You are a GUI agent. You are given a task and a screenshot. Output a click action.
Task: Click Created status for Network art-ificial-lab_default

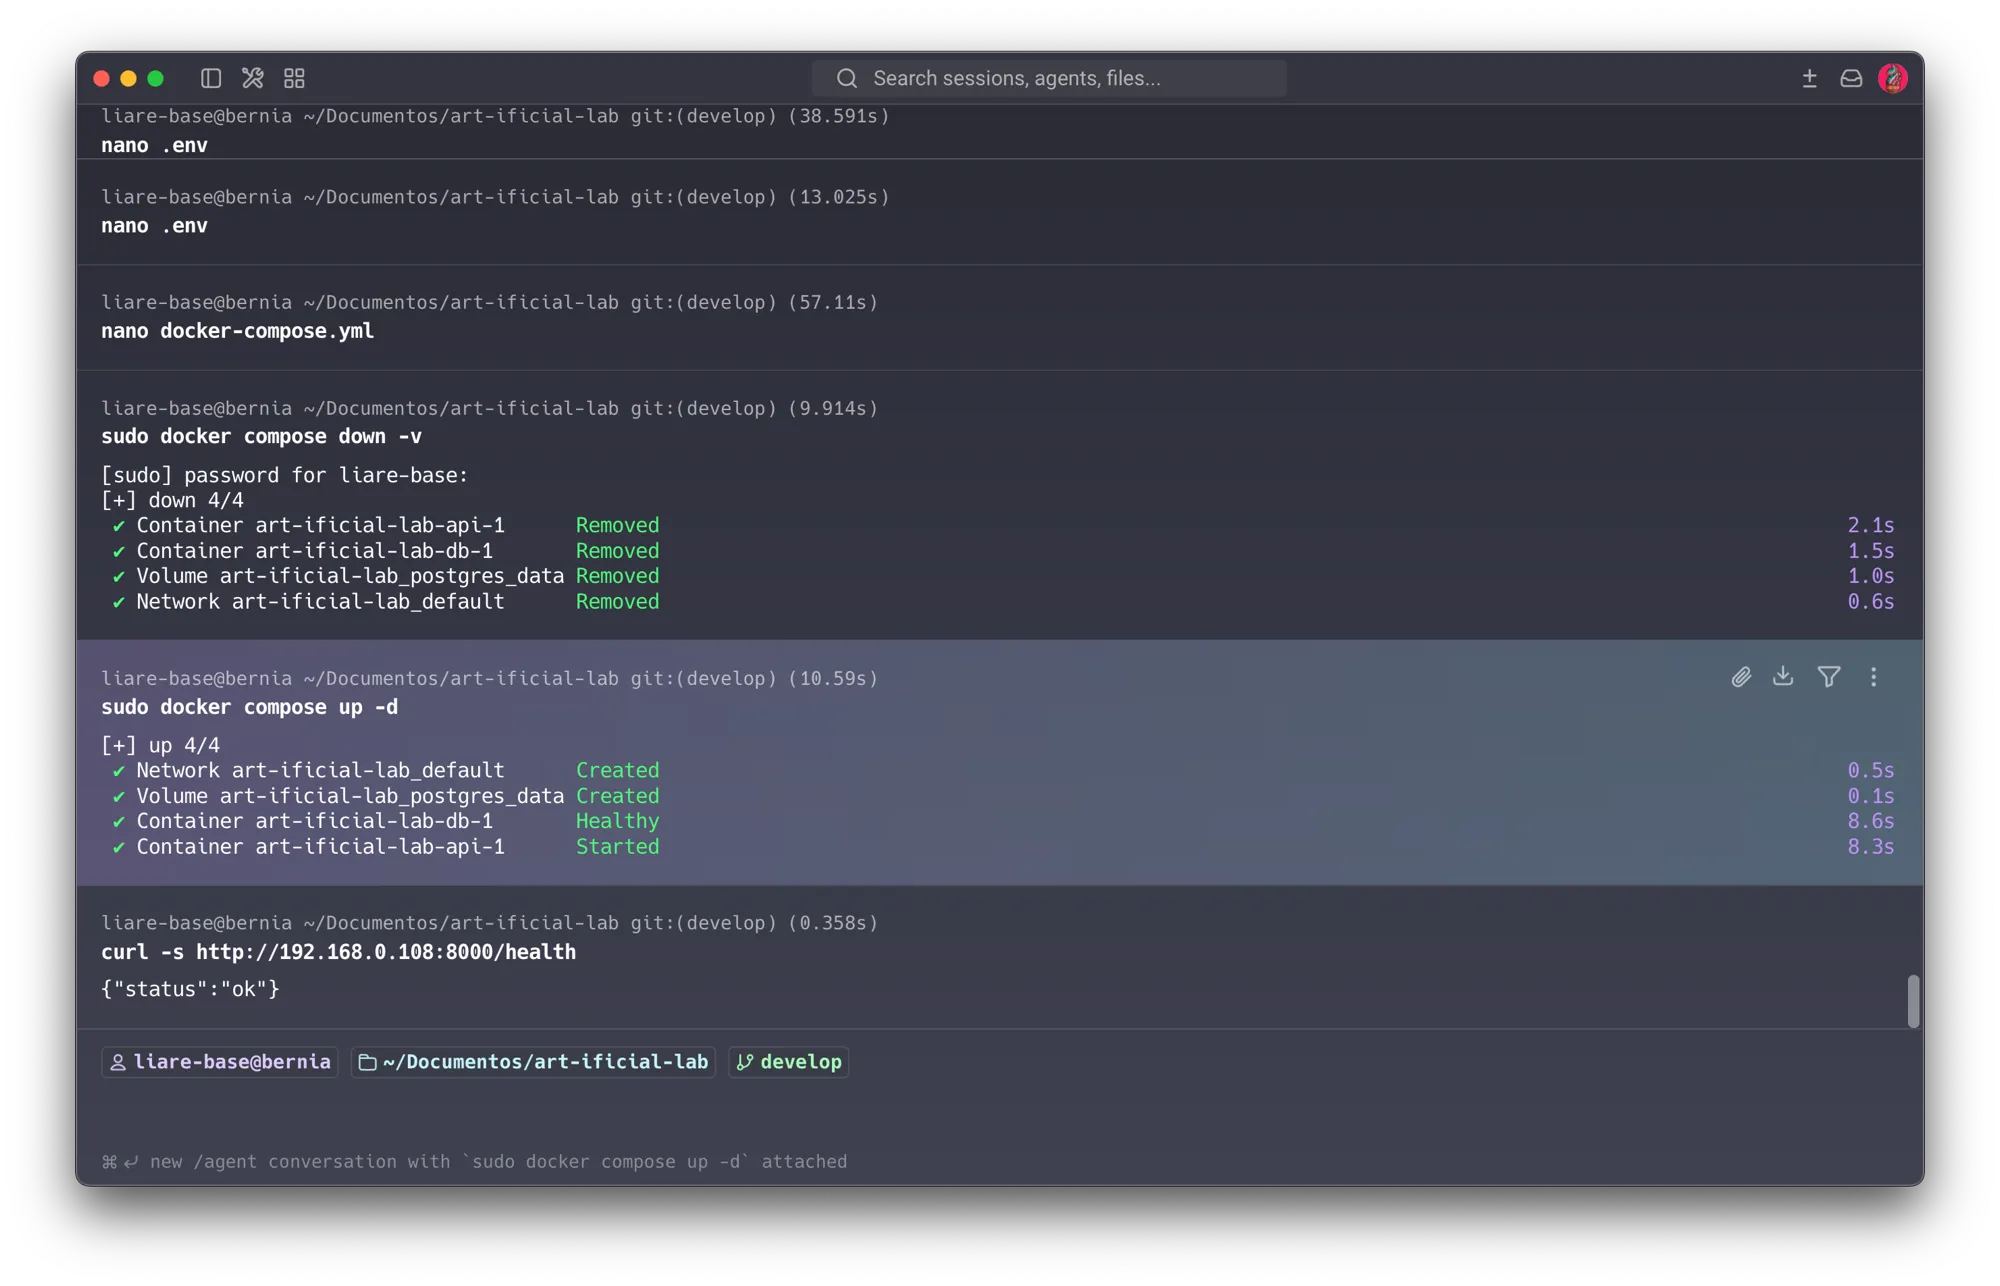(617, 770)
